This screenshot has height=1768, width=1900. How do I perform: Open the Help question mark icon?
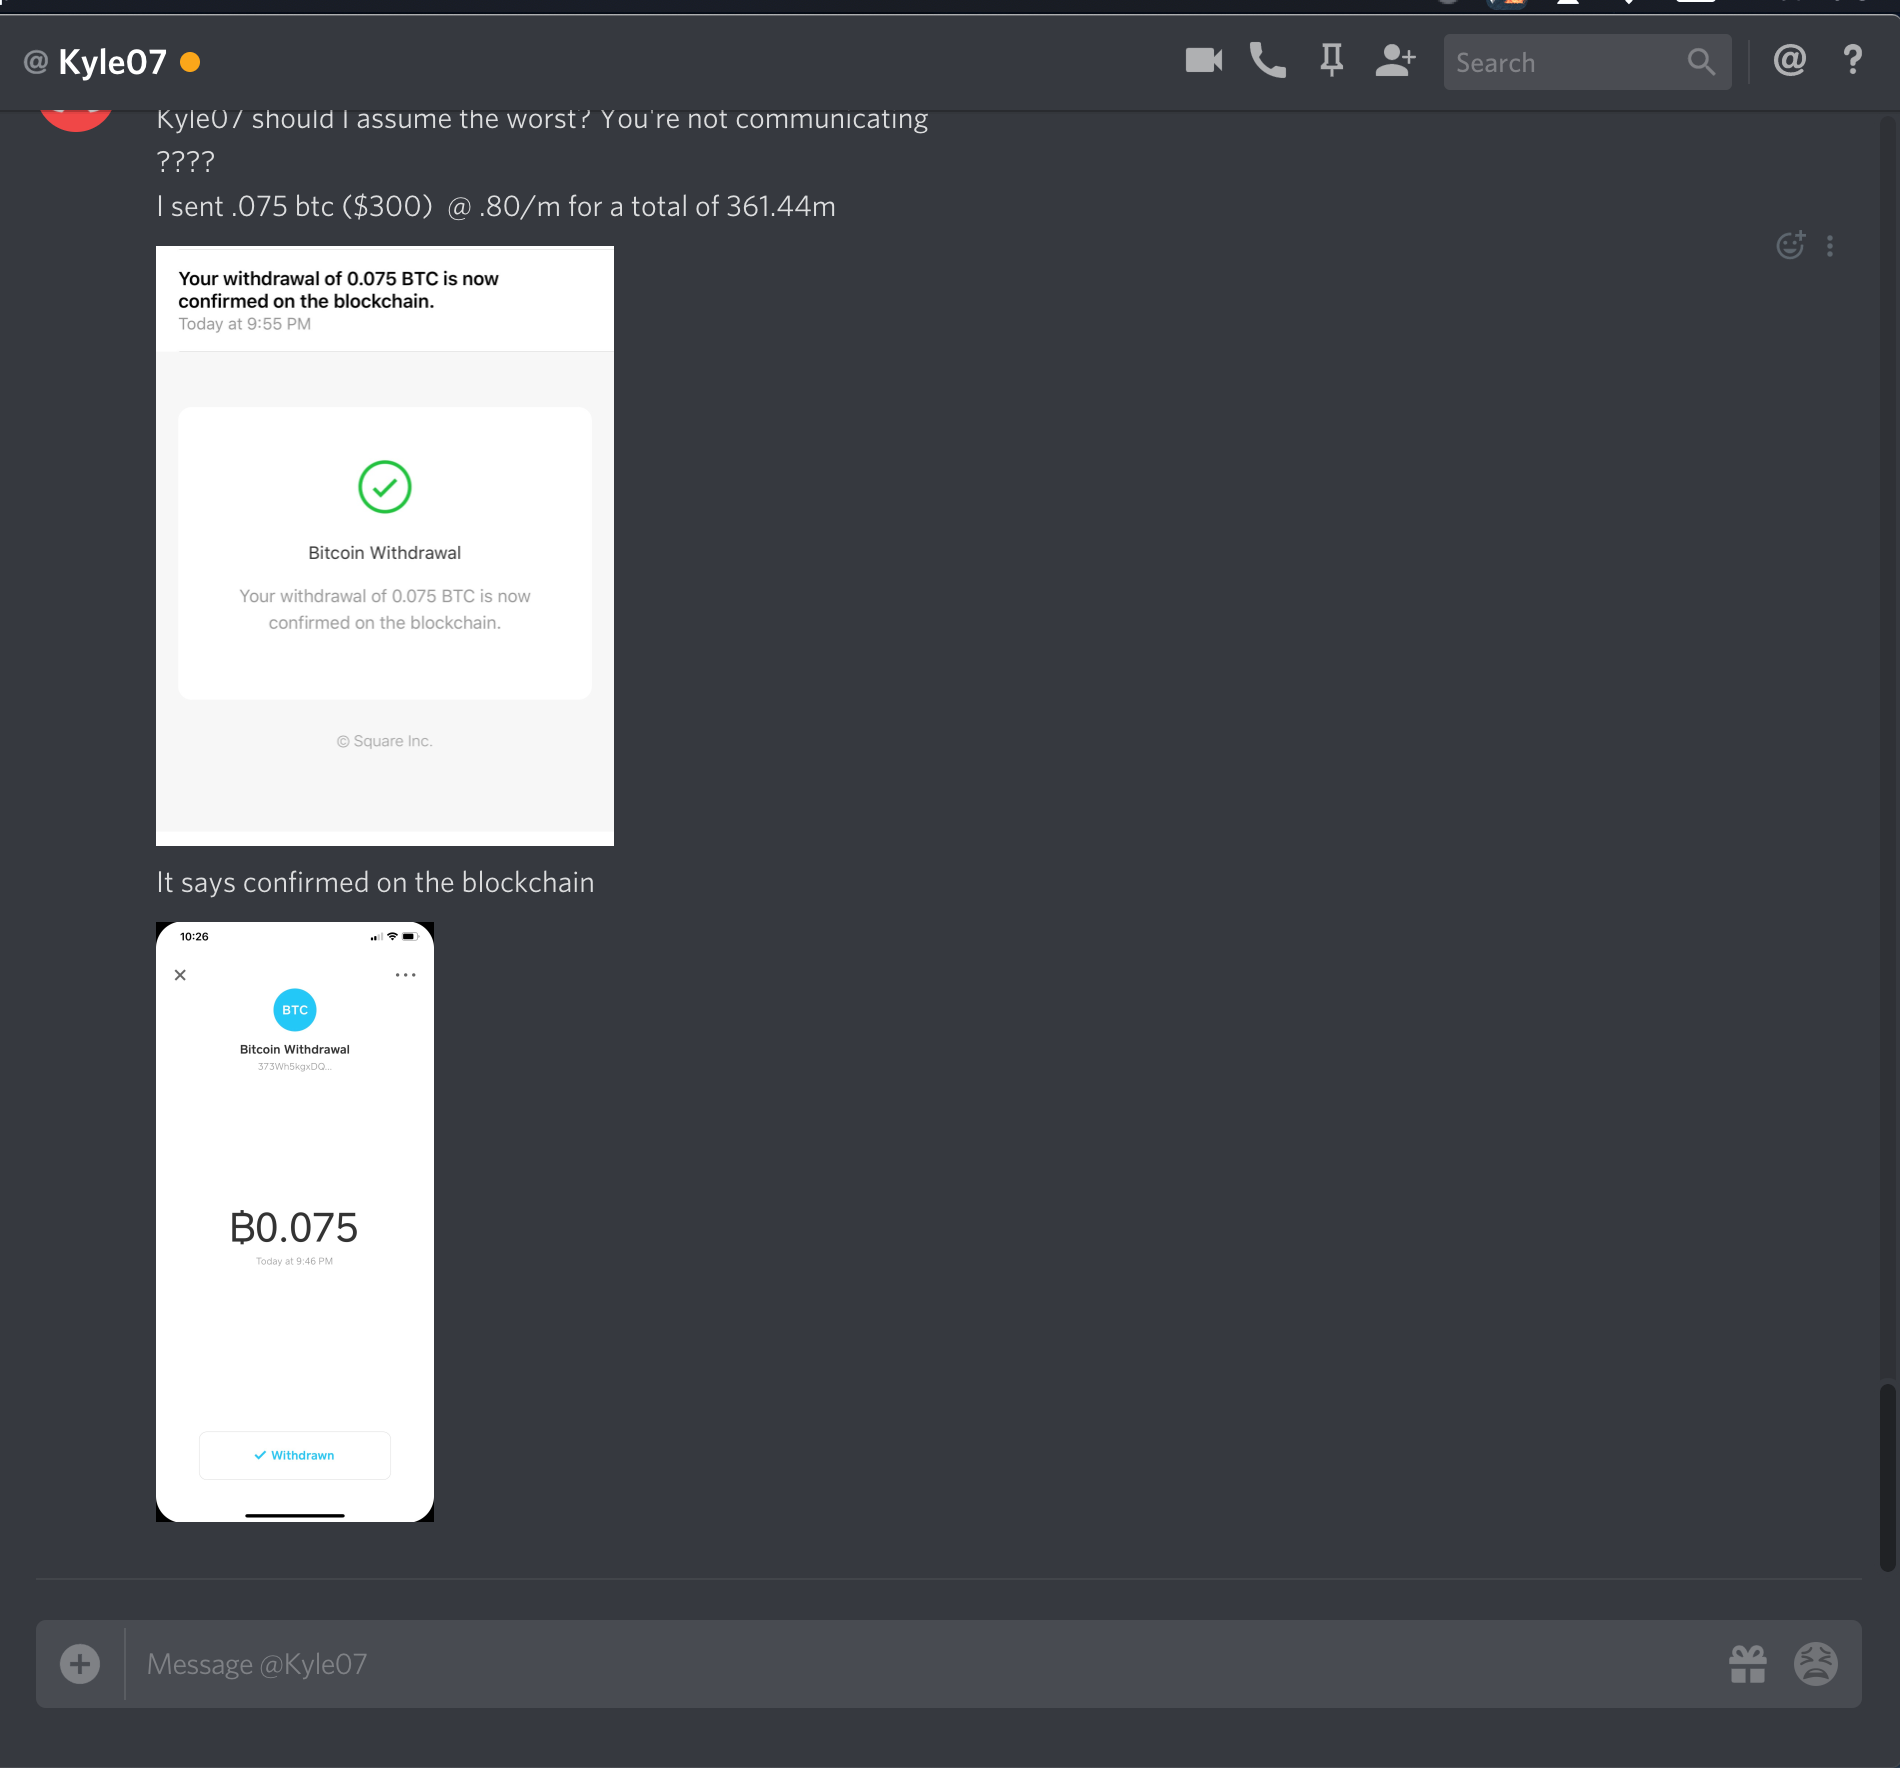(x=1853, y=61)
